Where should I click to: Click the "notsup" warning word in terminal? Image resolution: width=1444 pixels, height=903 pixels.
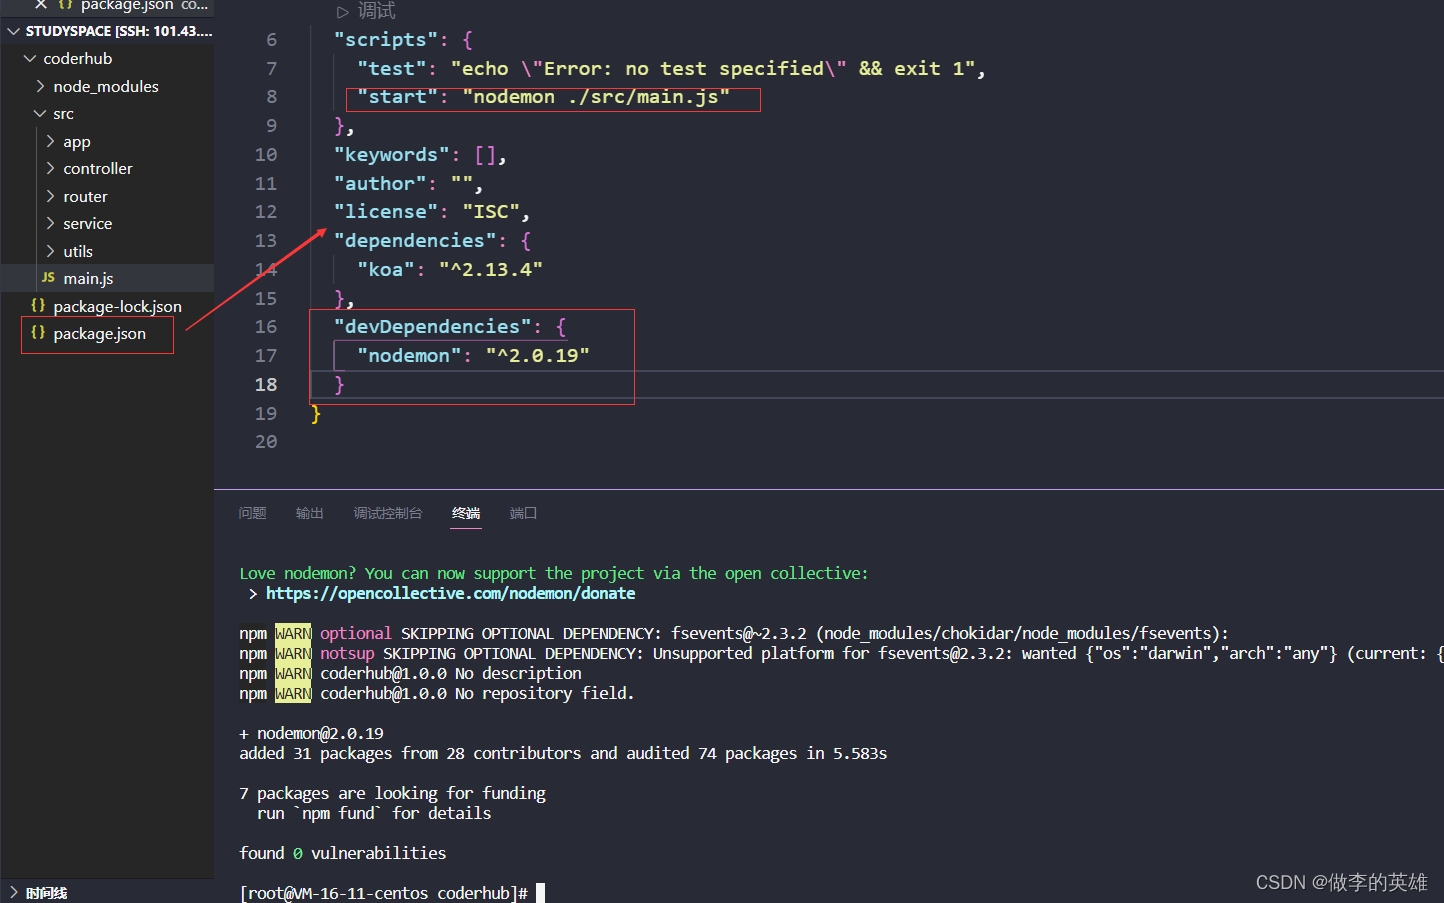pos(347,653)
